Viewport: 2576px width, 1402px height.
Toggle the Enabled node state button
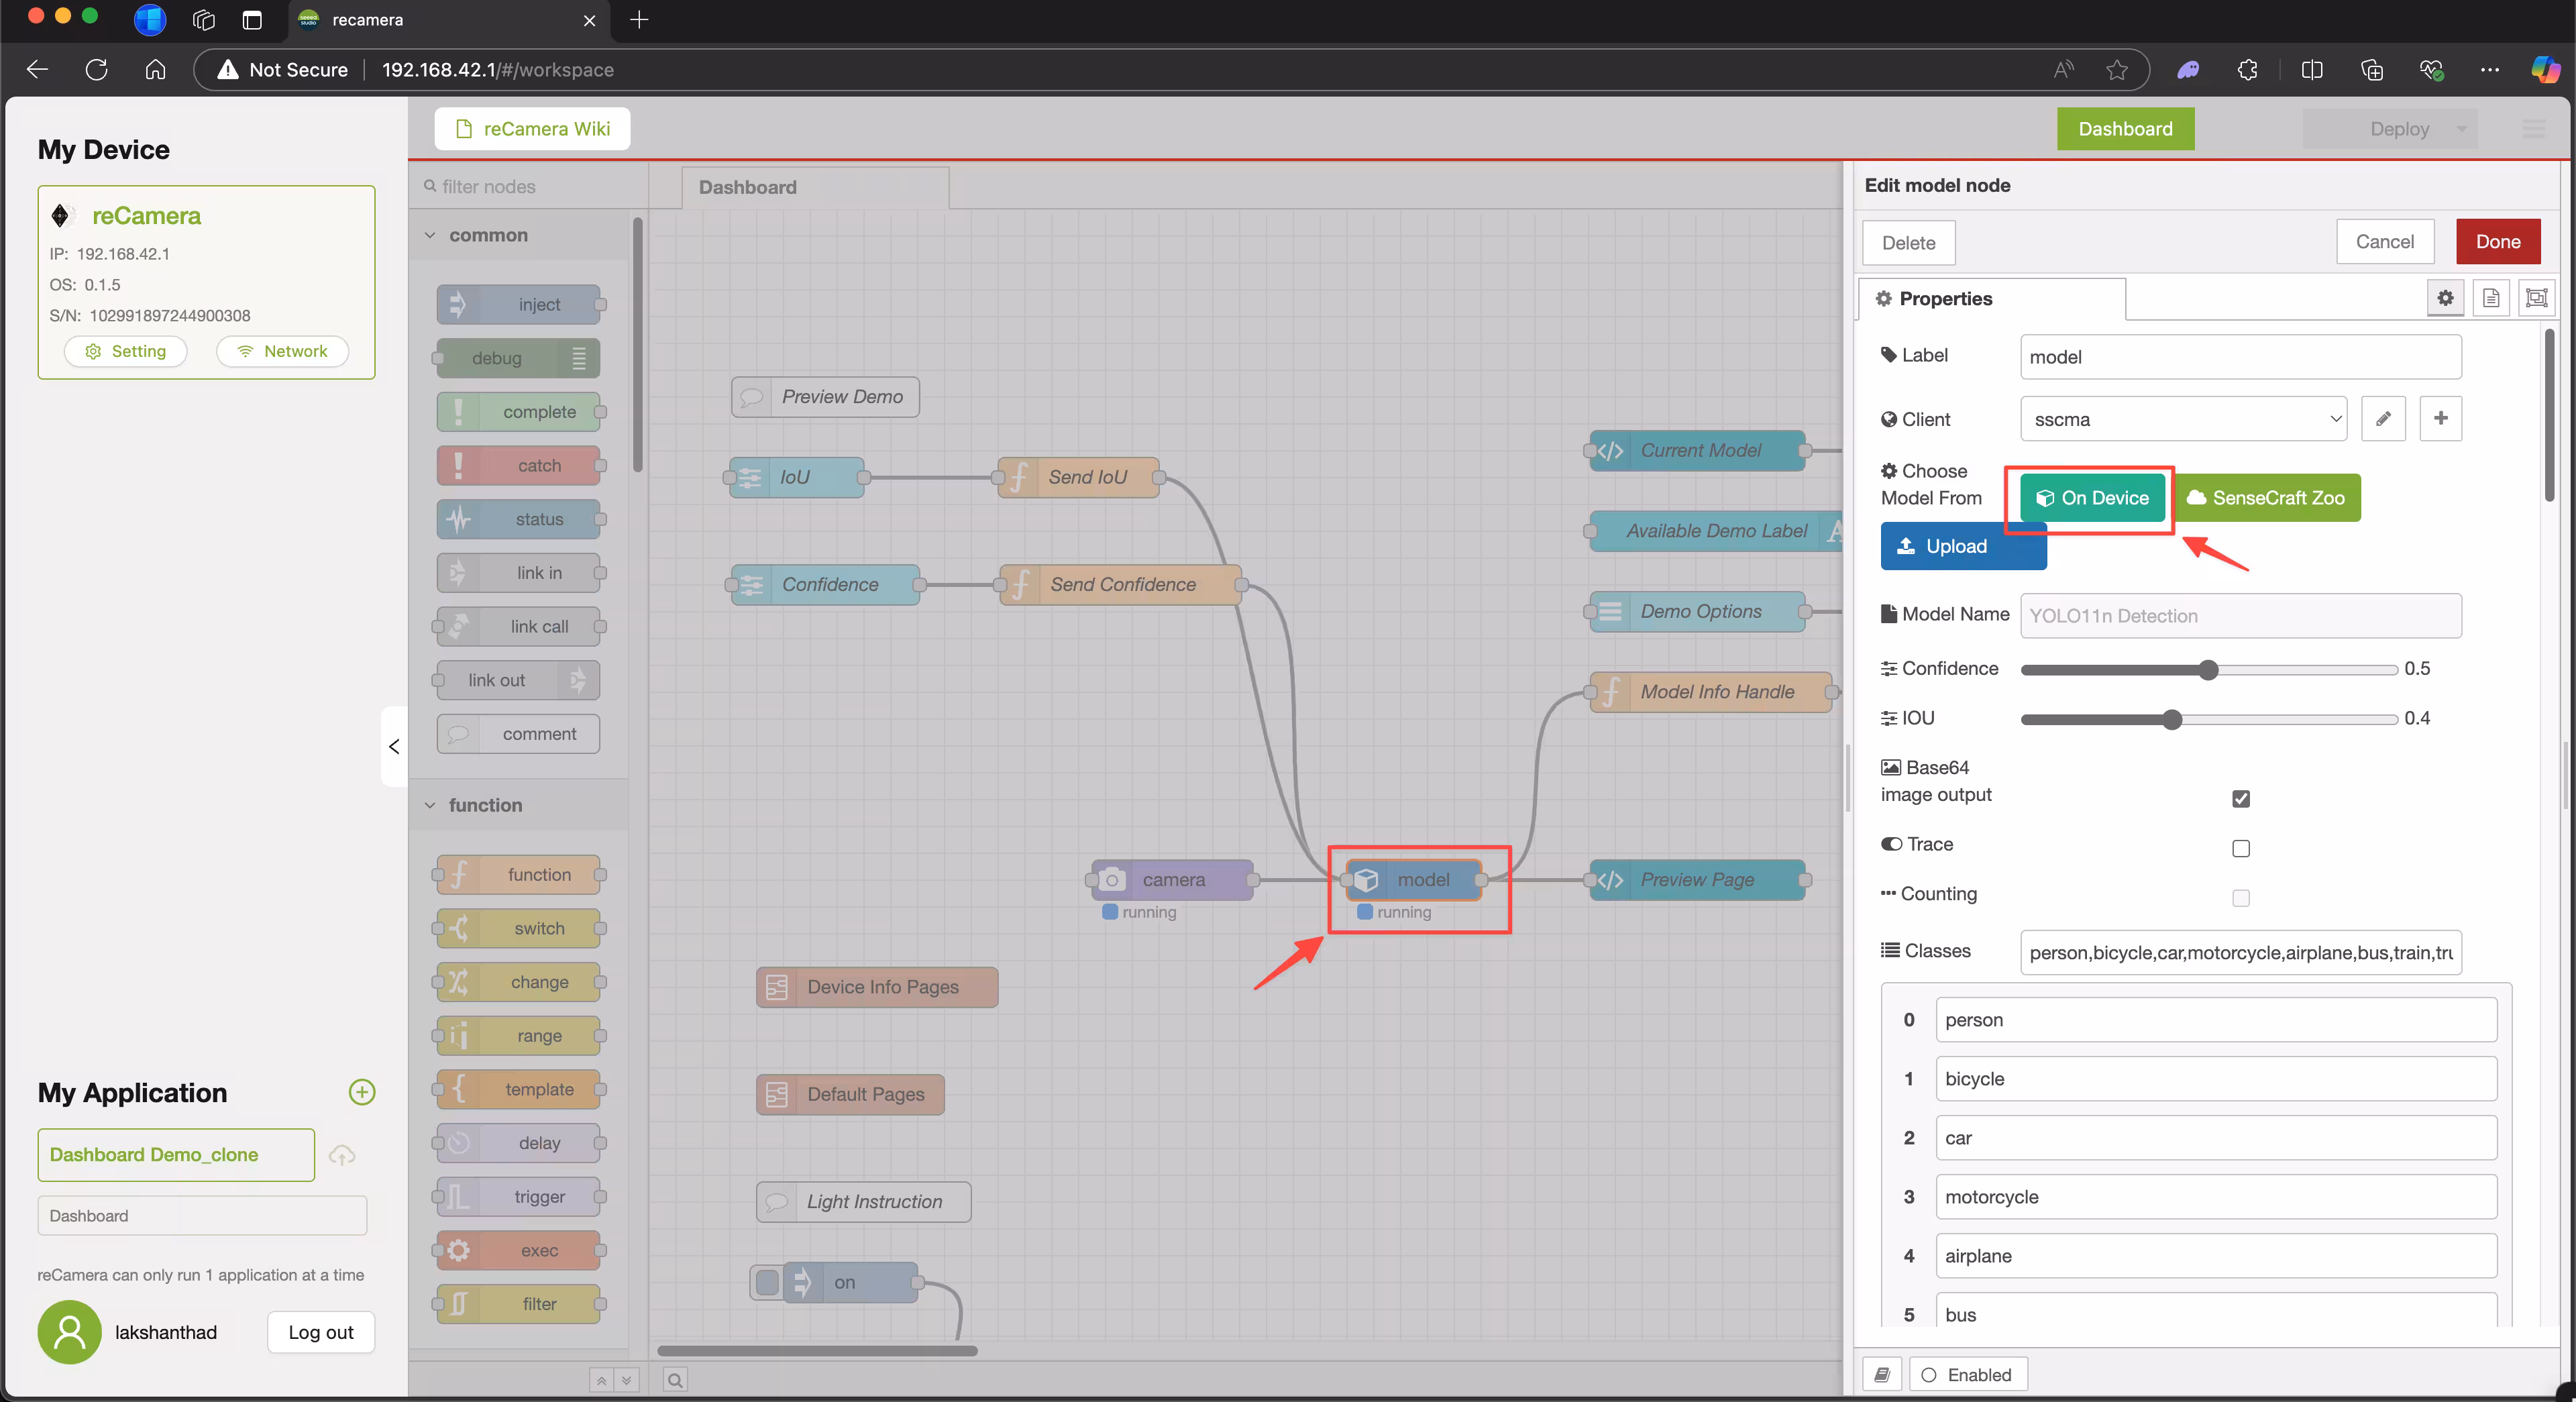pos(1967,1375)
